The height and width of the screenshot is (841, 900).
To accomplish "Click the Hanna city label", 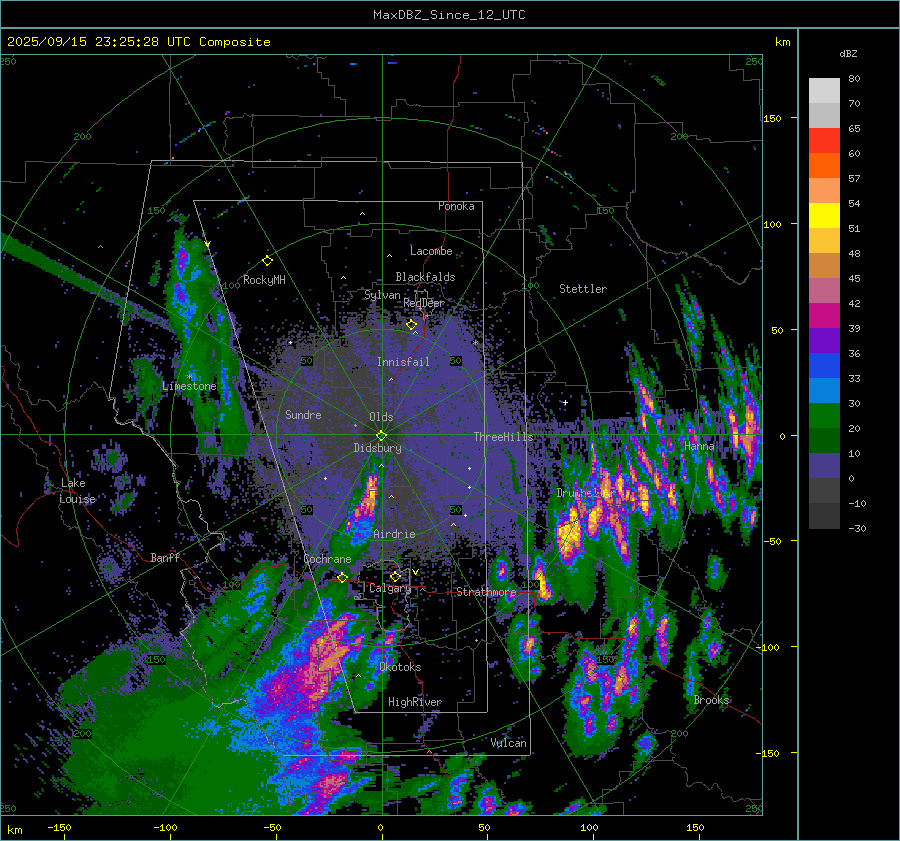I will click(x=699, y=446).
